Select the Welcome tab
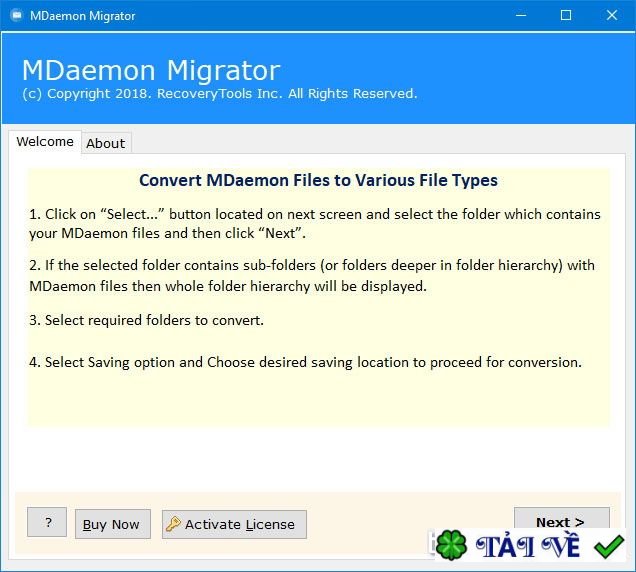Screen dimensions: 636x572 click(45, 142)
